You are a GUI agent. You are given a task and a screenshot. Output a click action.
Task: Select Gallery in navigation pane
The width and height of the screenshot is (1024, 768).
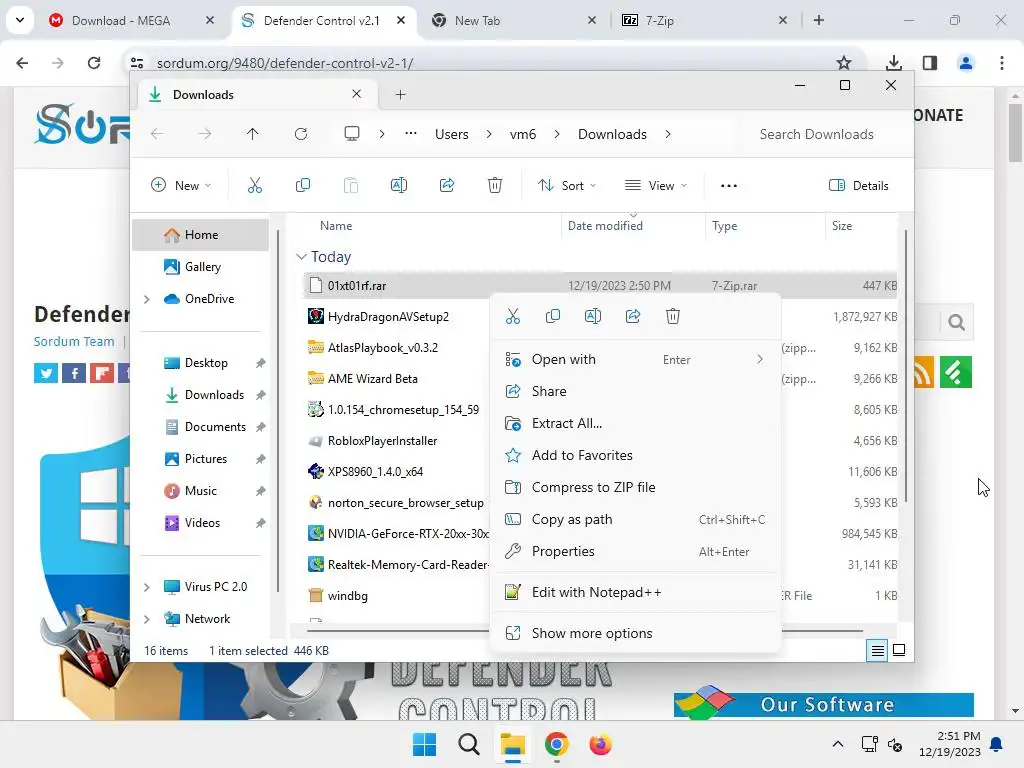[200, 267]
